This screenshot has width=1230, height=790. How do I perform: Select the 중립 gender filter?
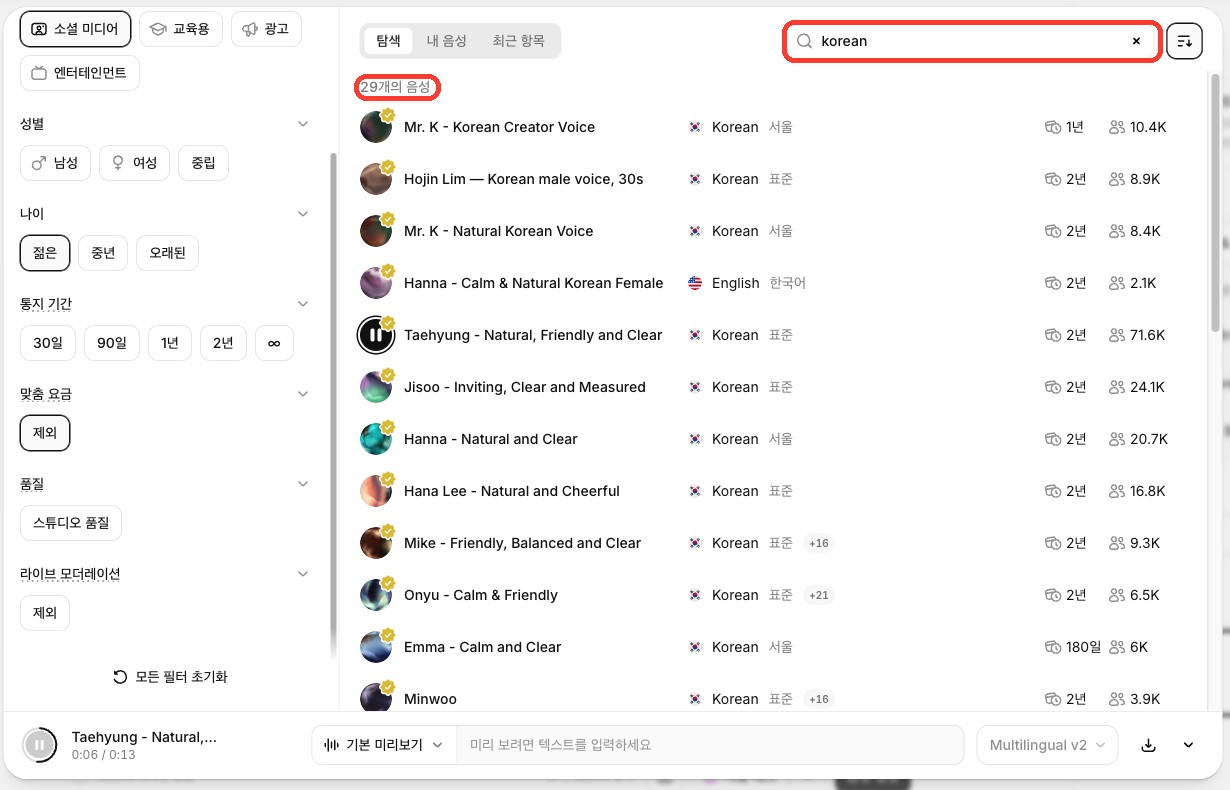pos(203,163)
